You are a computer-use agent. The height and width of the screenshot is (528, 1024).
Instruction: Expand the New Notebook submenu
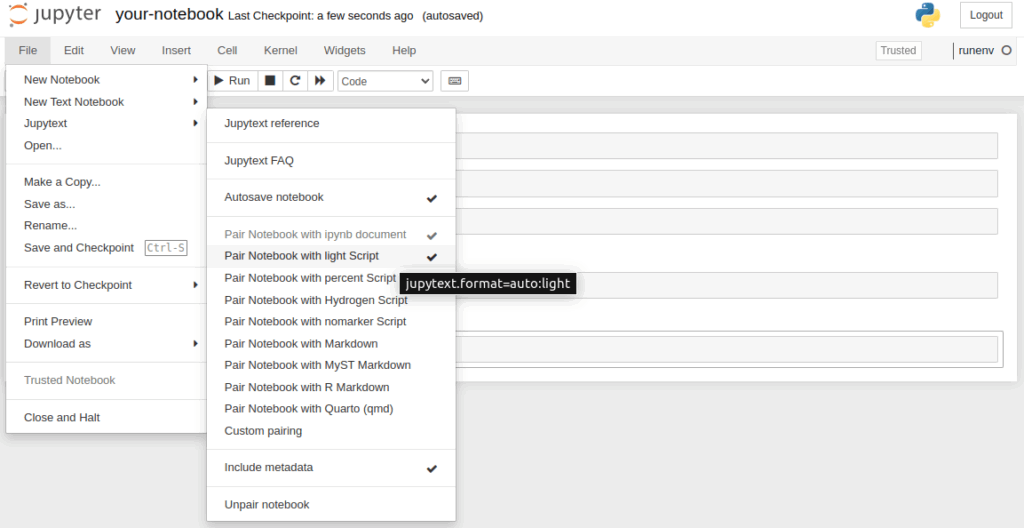coord(106,80)
